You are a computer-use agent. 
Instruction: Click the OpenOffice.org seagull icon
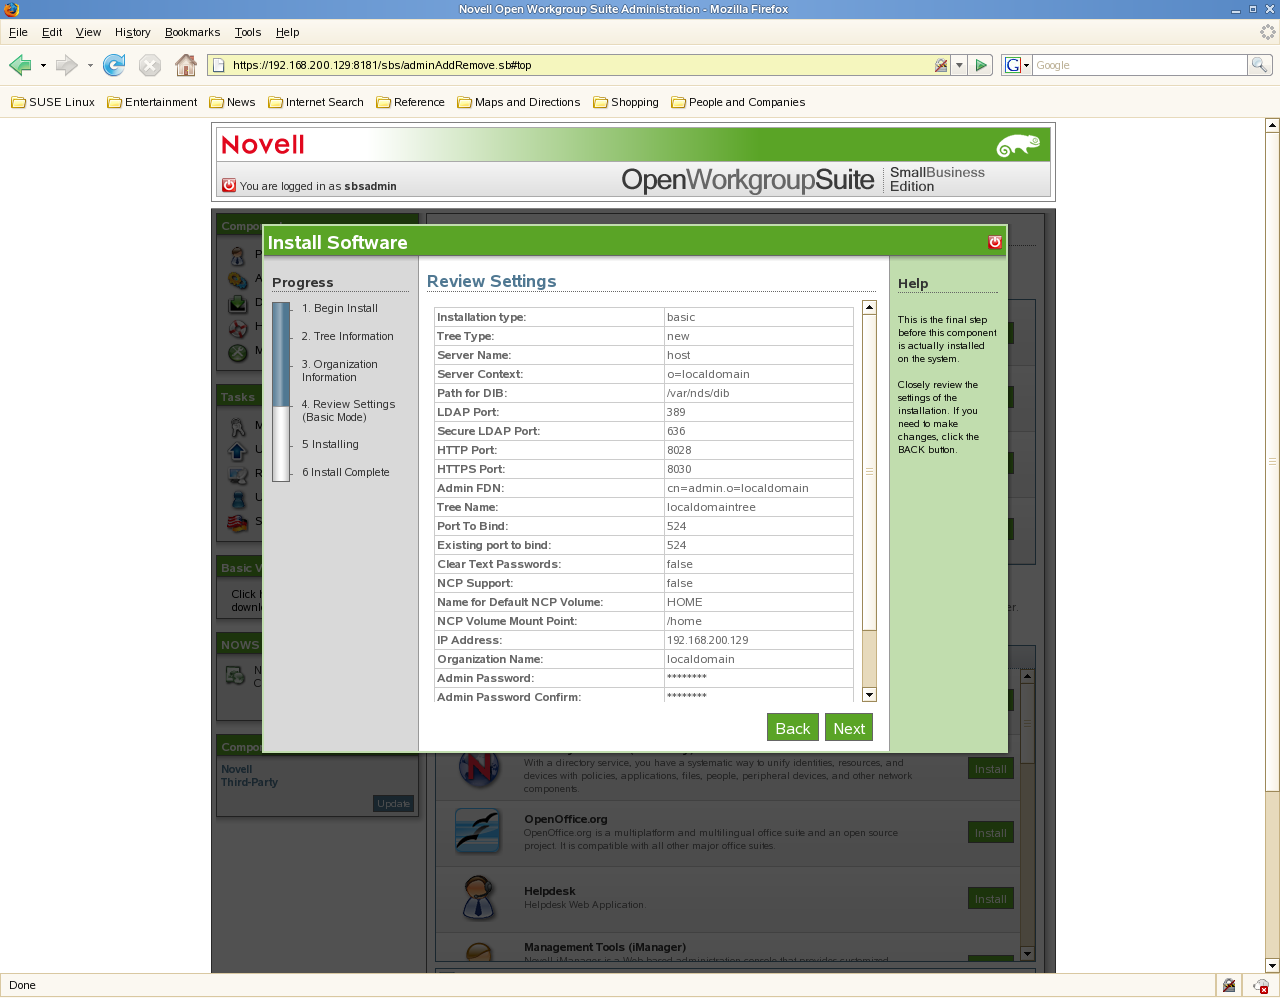(x=478, y=831)
